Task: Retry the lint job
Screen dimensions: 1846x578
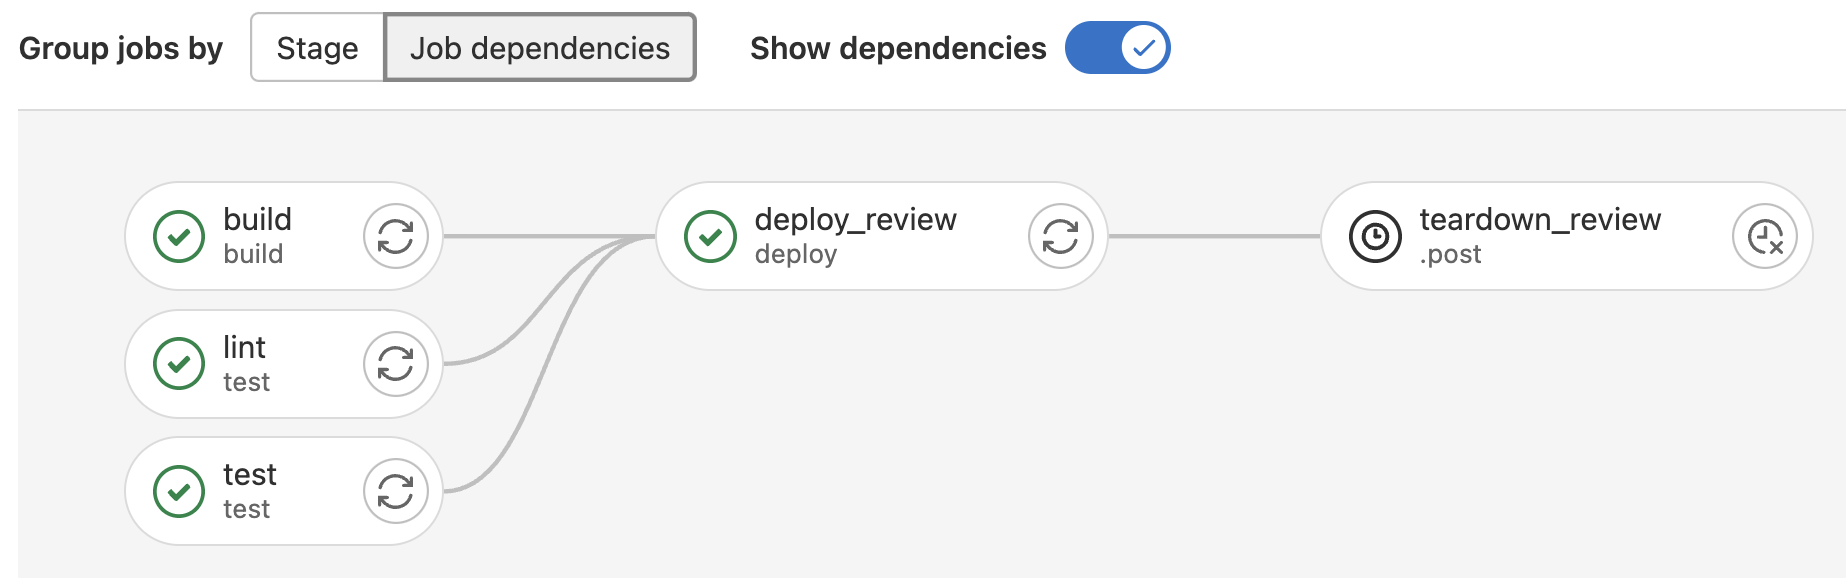Action: point(395,364)
